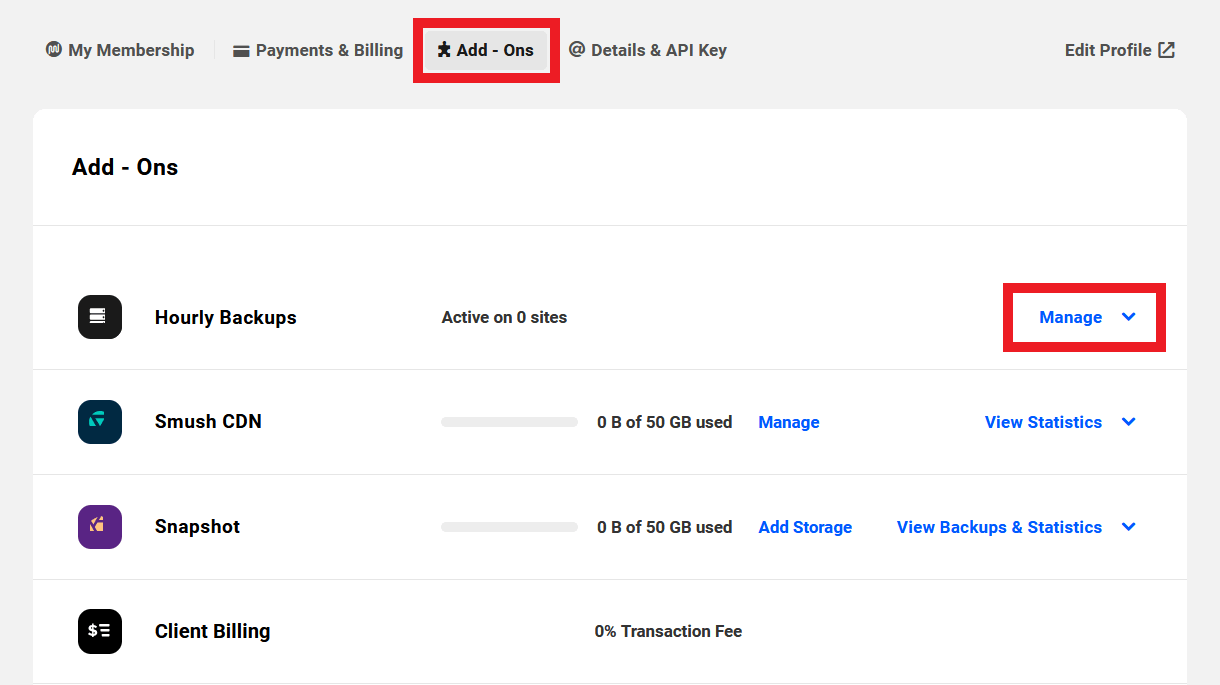Screen dimensions: 1220x685
Task: Expand the Smush CDN row chevron
Action: tap(1129, 422)
